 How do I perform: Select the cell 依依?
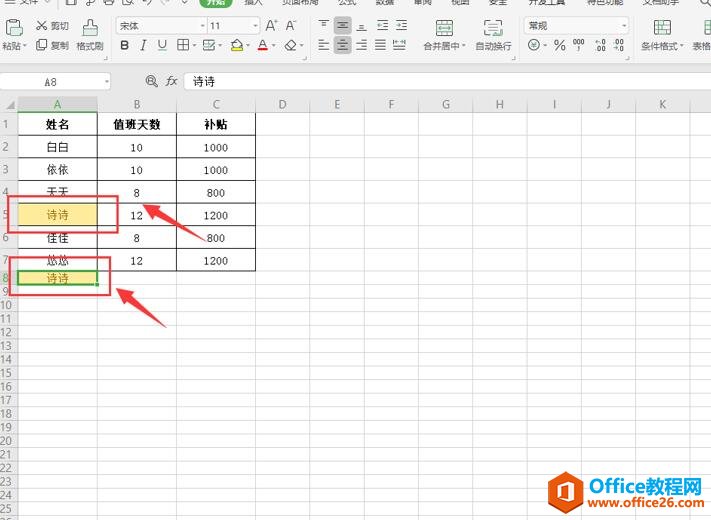coord(58,170)
